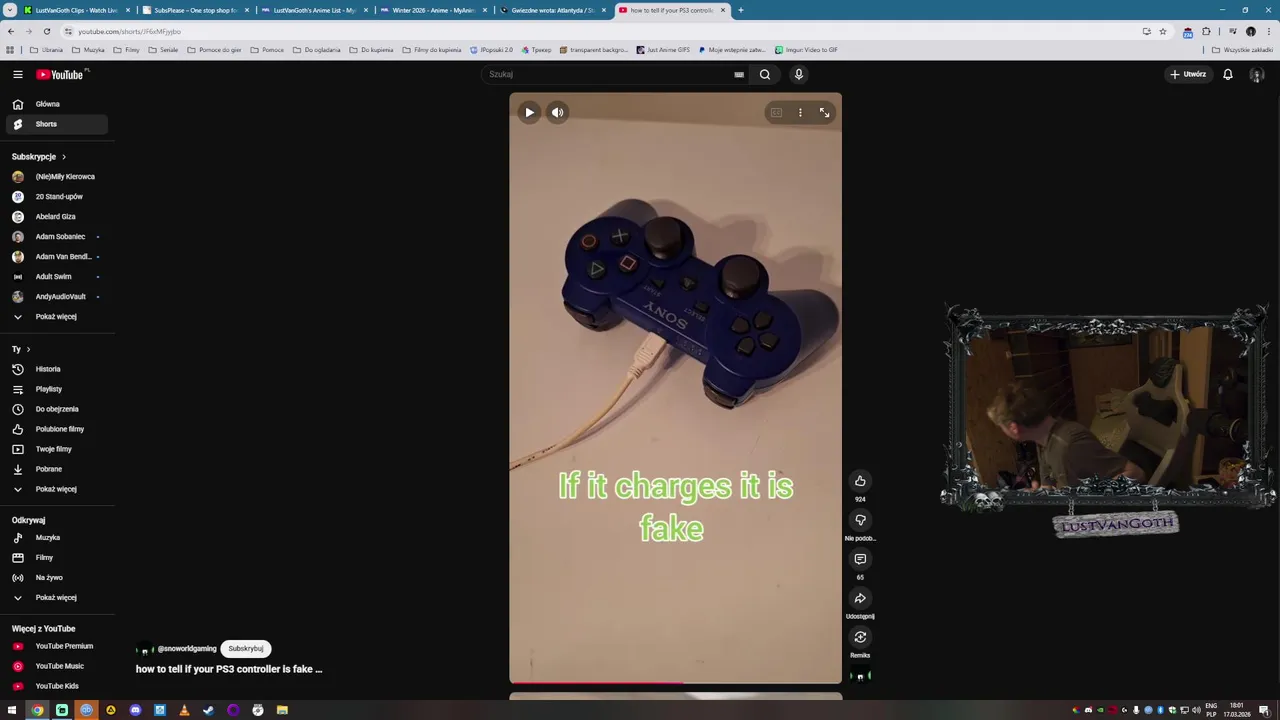The height and width of the screenshot is (720, 1280).
Task: Focus the Szukaj search field
Action: tap(608, 74)
